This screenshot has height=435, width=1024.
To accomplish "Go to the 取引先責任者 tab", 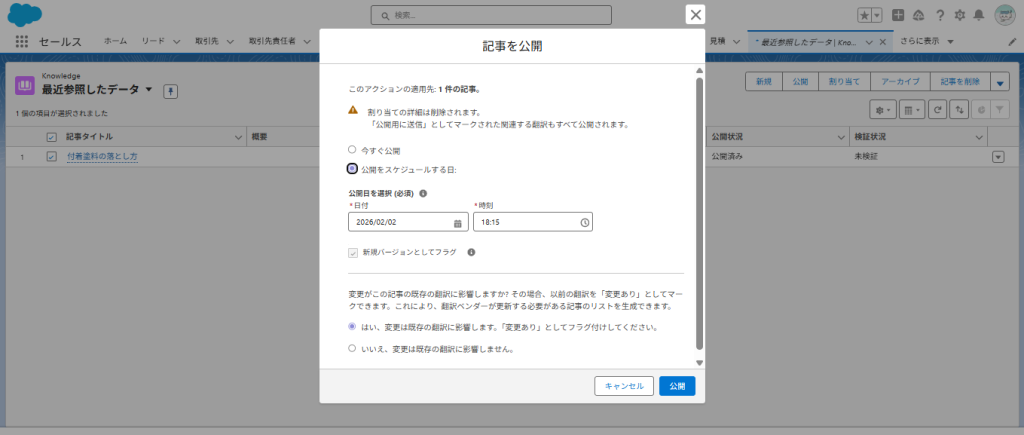I will [272, 41].
